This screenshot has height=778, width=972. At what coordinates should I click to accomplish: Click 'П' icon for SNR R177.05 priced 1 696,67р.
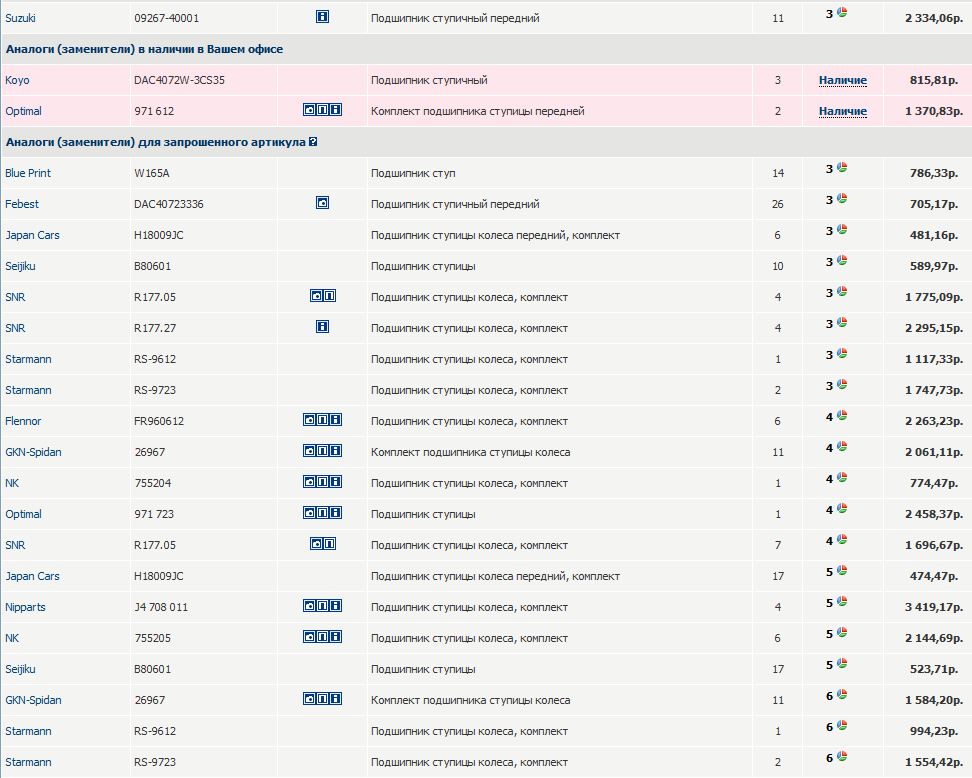tap(329, 544)
